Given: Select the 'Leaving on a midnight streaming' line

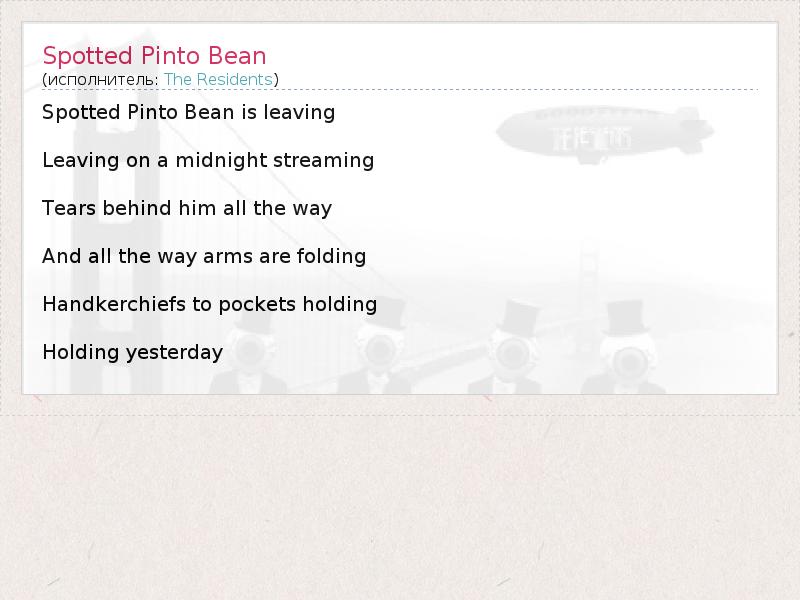Looking at the screenshot, I should click(x=208, y=160).
